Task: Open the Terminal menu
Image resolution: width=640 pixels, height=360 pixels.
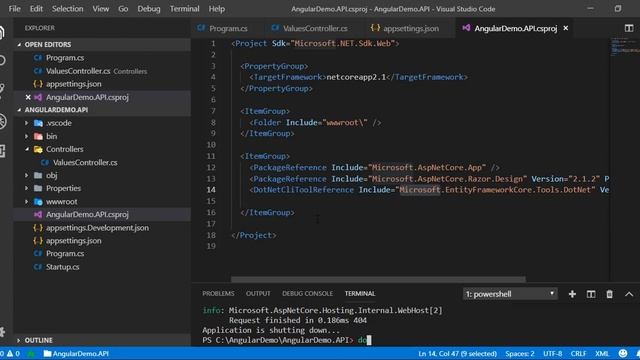Action: [x=184, y=9]
